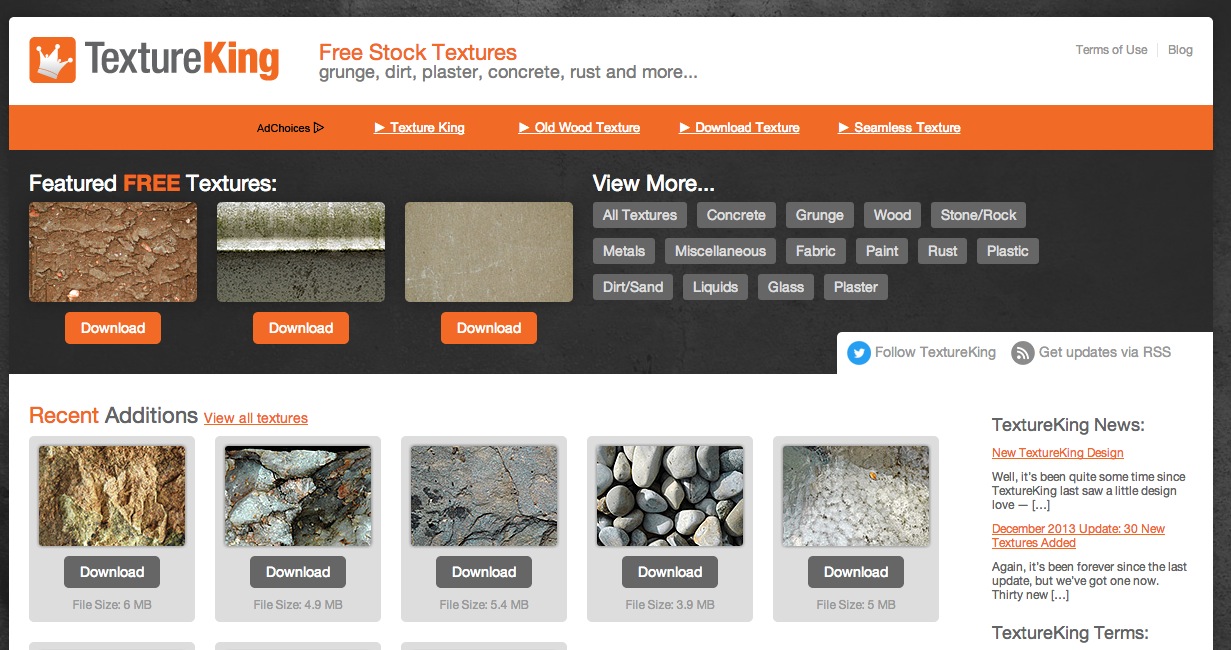Screen dimensions: 1231x650
Task: Click the Twitter bird icon
Action: pyautogui.click(x=859, y=352)
